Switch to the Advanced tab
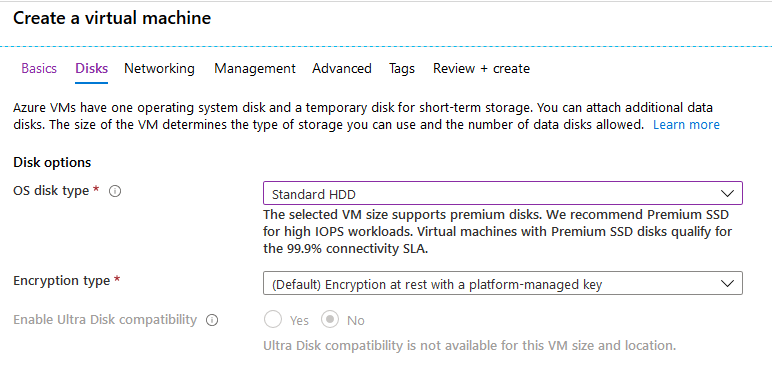The width and height of the screenshot is (772, 380). (x=342, y=68)
